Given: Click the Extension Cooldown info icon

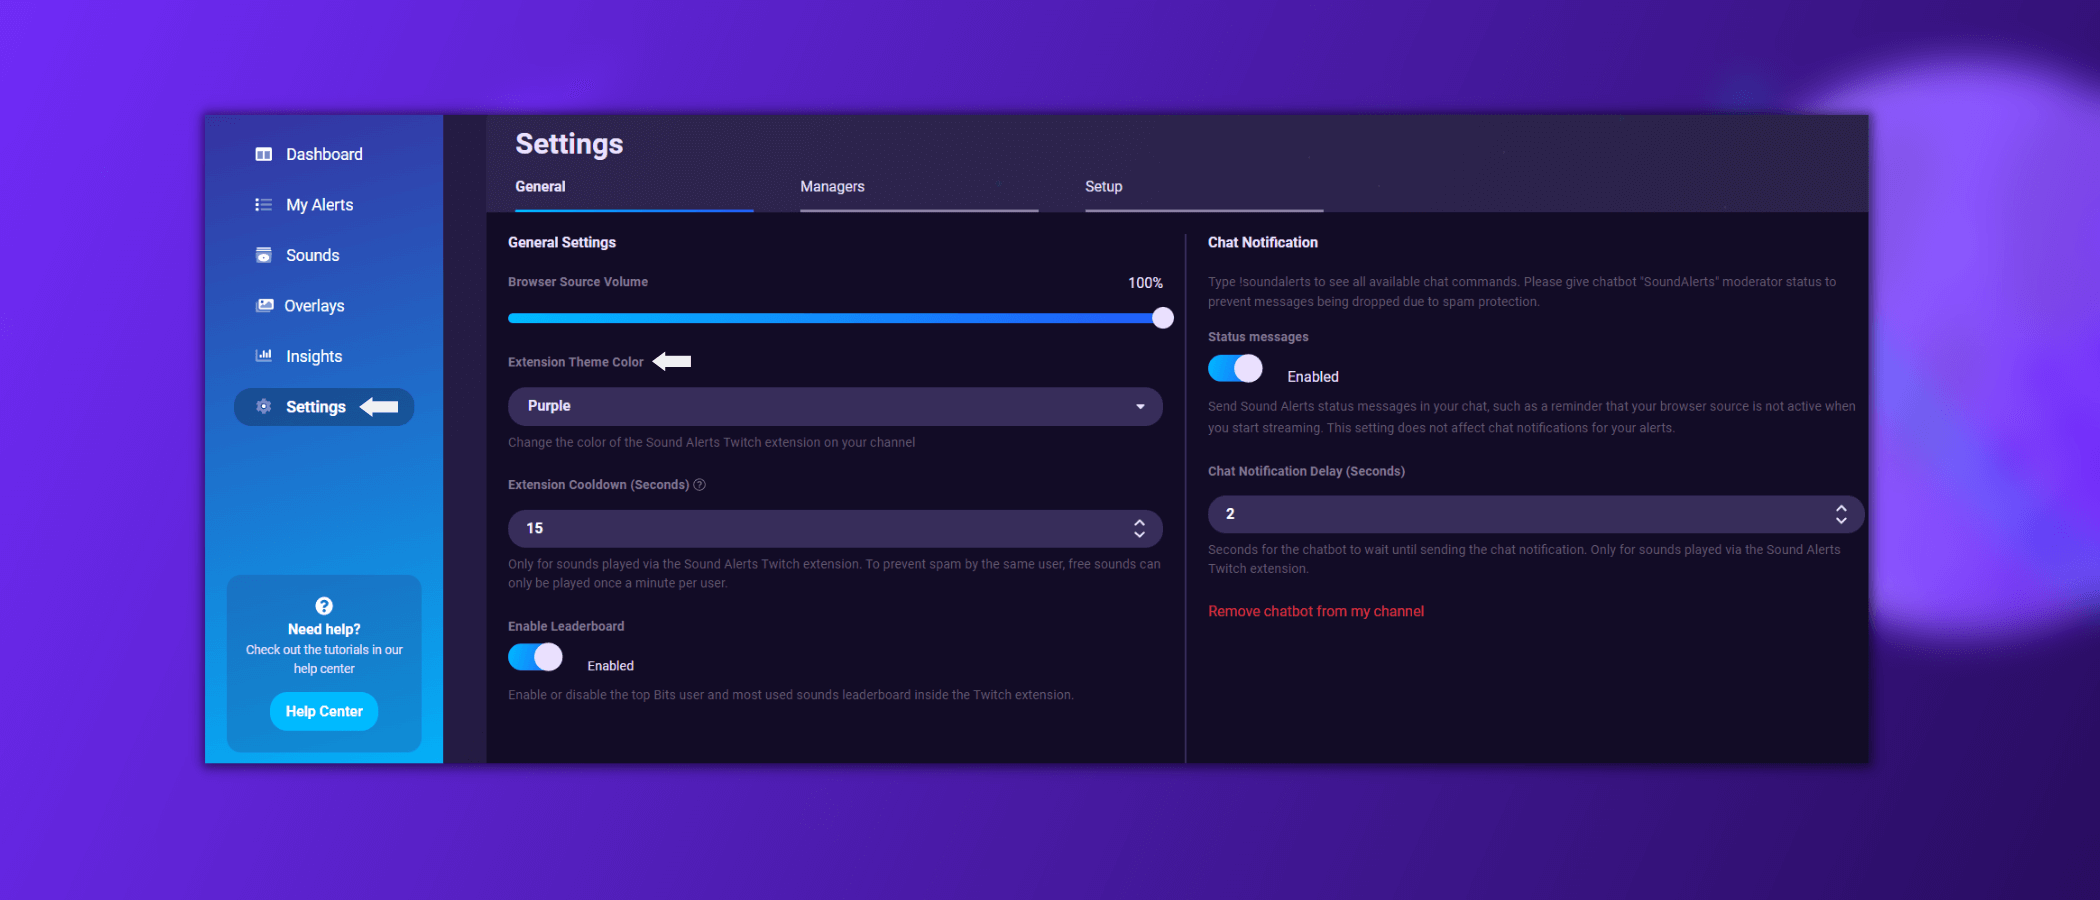Looking at the screenshot, I should coord(700,485).
